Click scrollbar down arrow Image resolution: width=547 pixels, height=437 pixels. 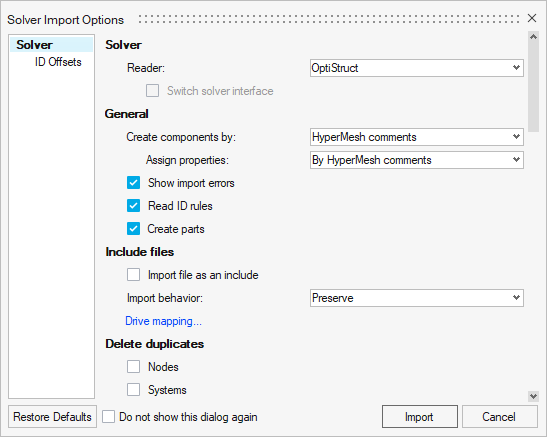(533, 396)
